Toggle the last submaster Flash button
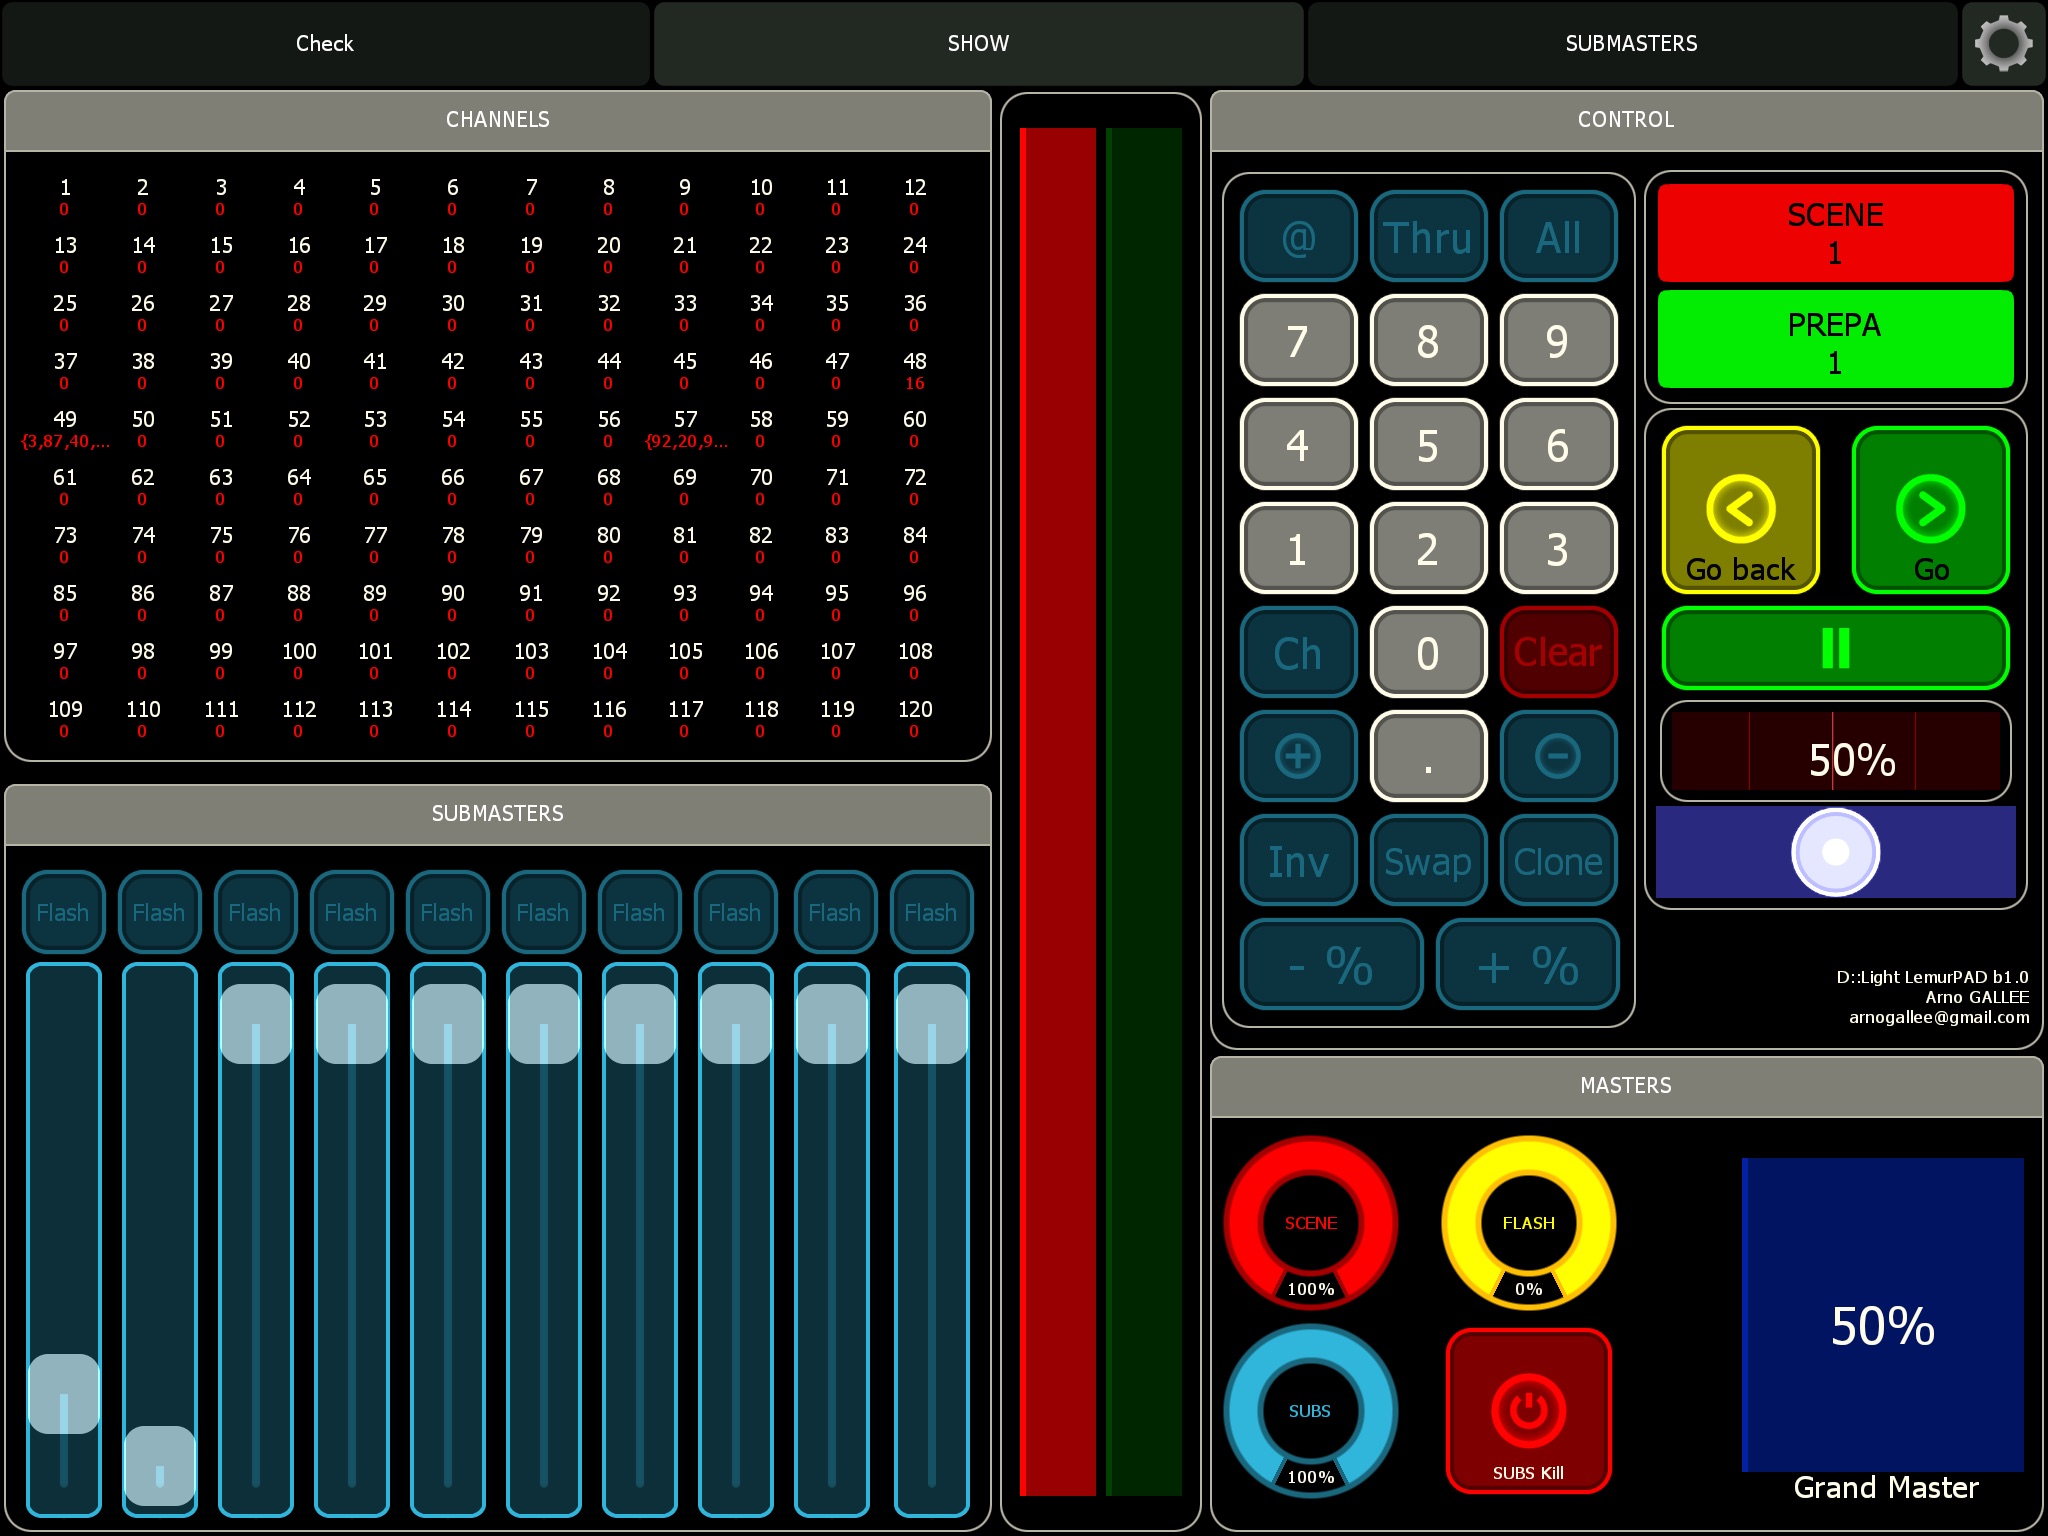2048x1536 pixels. 931,912
